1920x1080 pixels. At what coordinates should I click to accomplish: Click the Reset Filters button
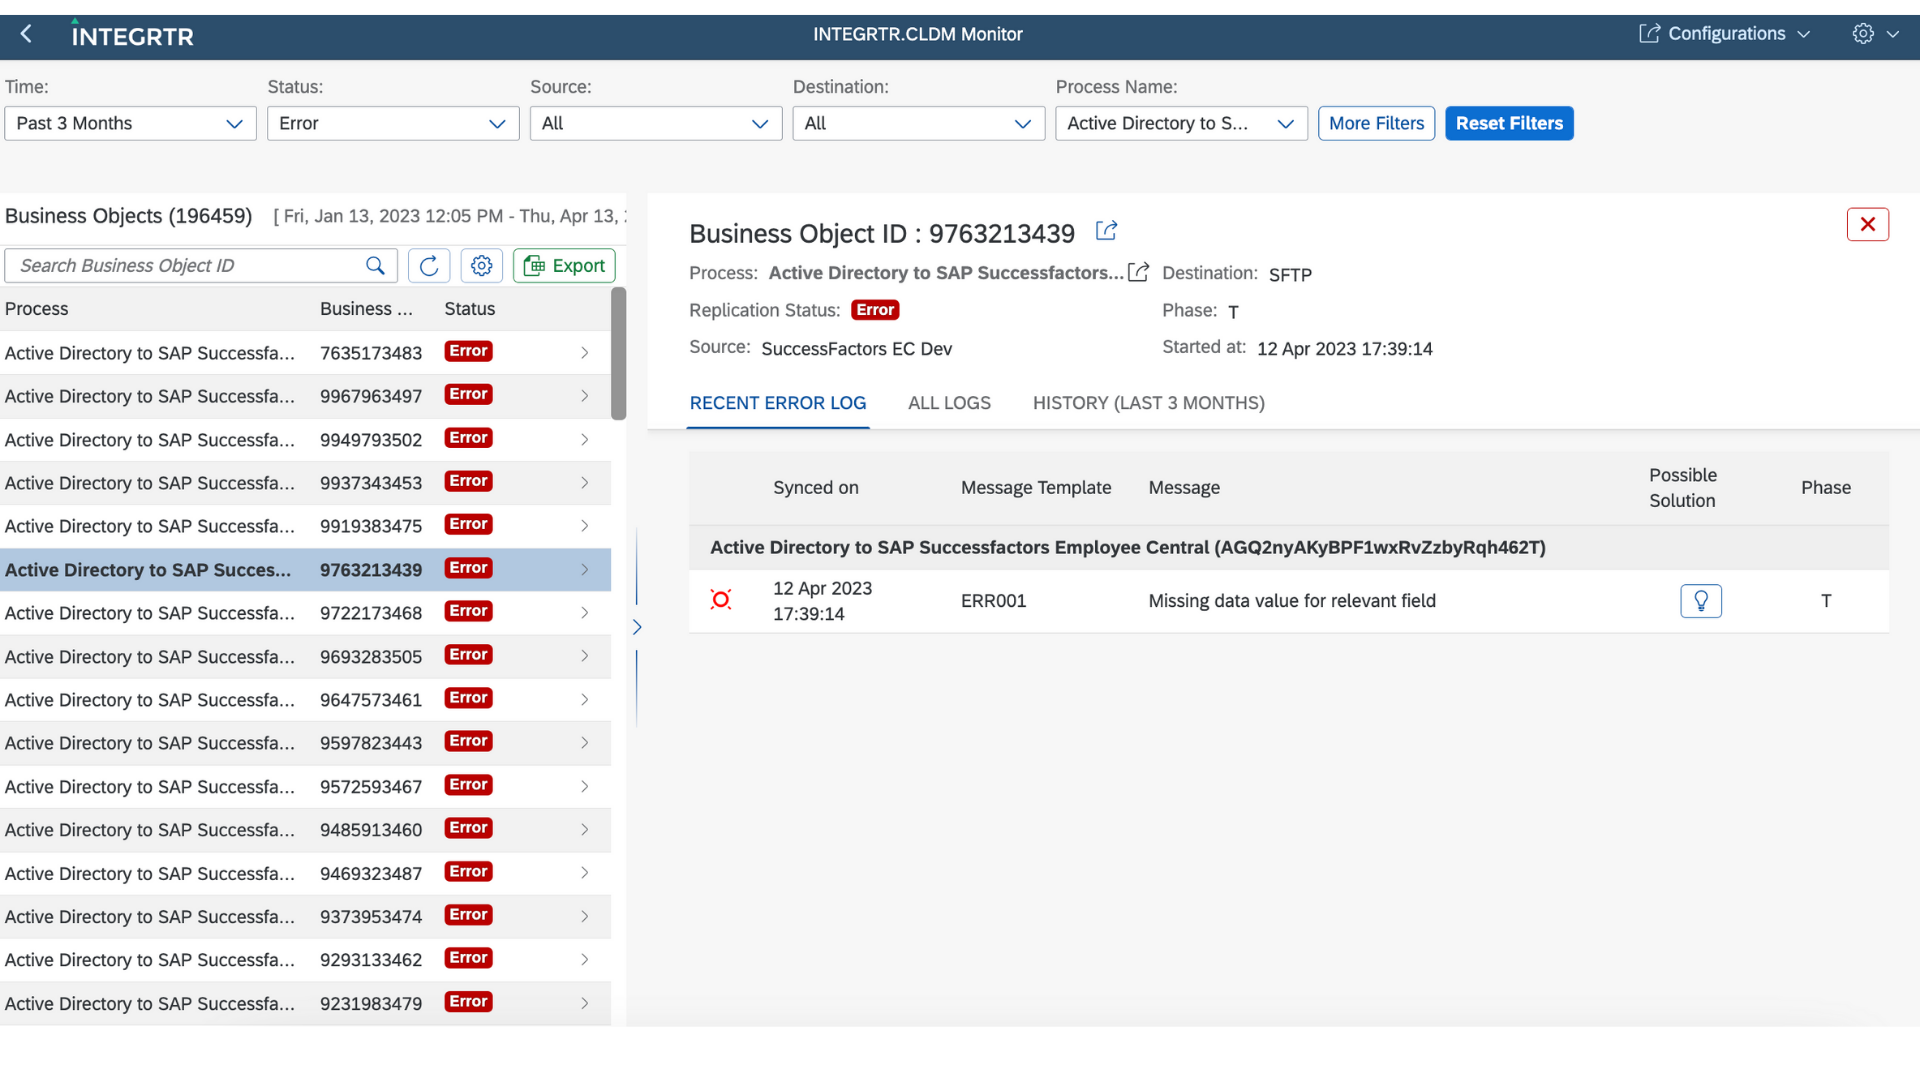(1509, 124)
